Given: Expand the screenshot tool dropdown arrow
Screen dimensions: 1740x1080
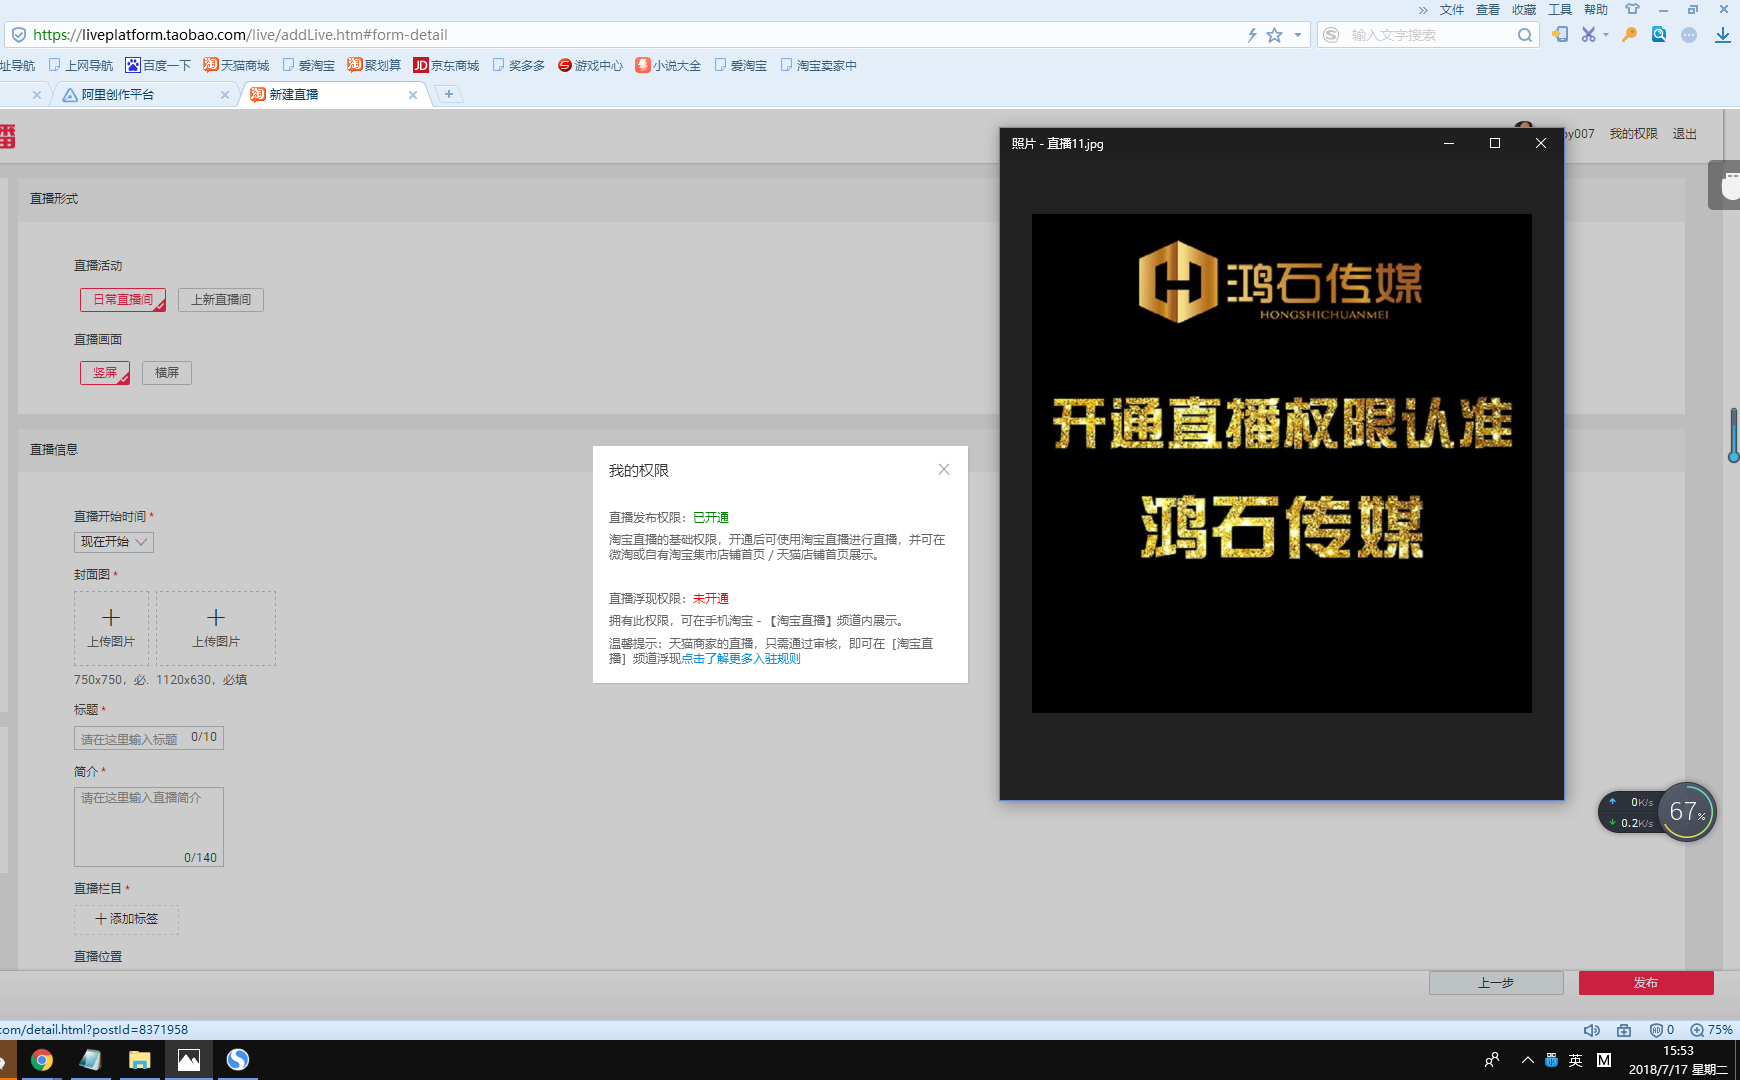Looking at the screenshot, I should (x=1606, y=35).
